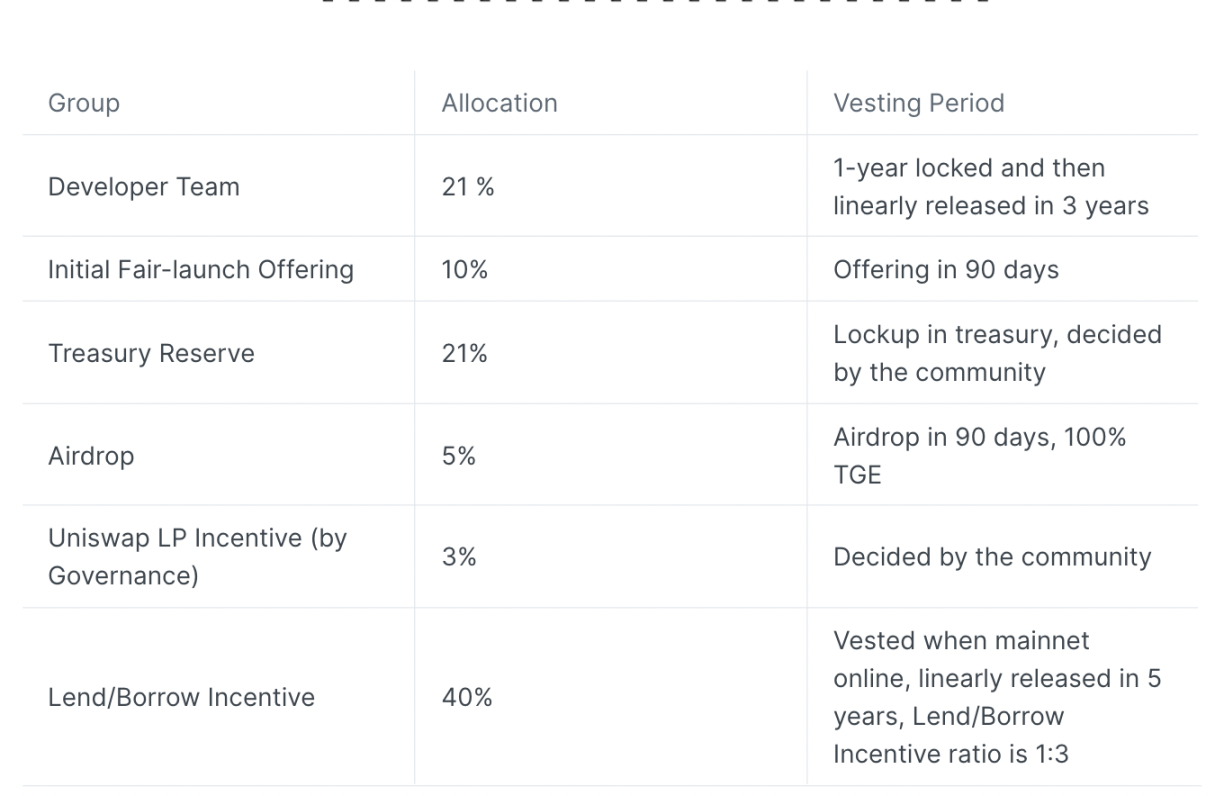Click the Group column header

[84, 103]
